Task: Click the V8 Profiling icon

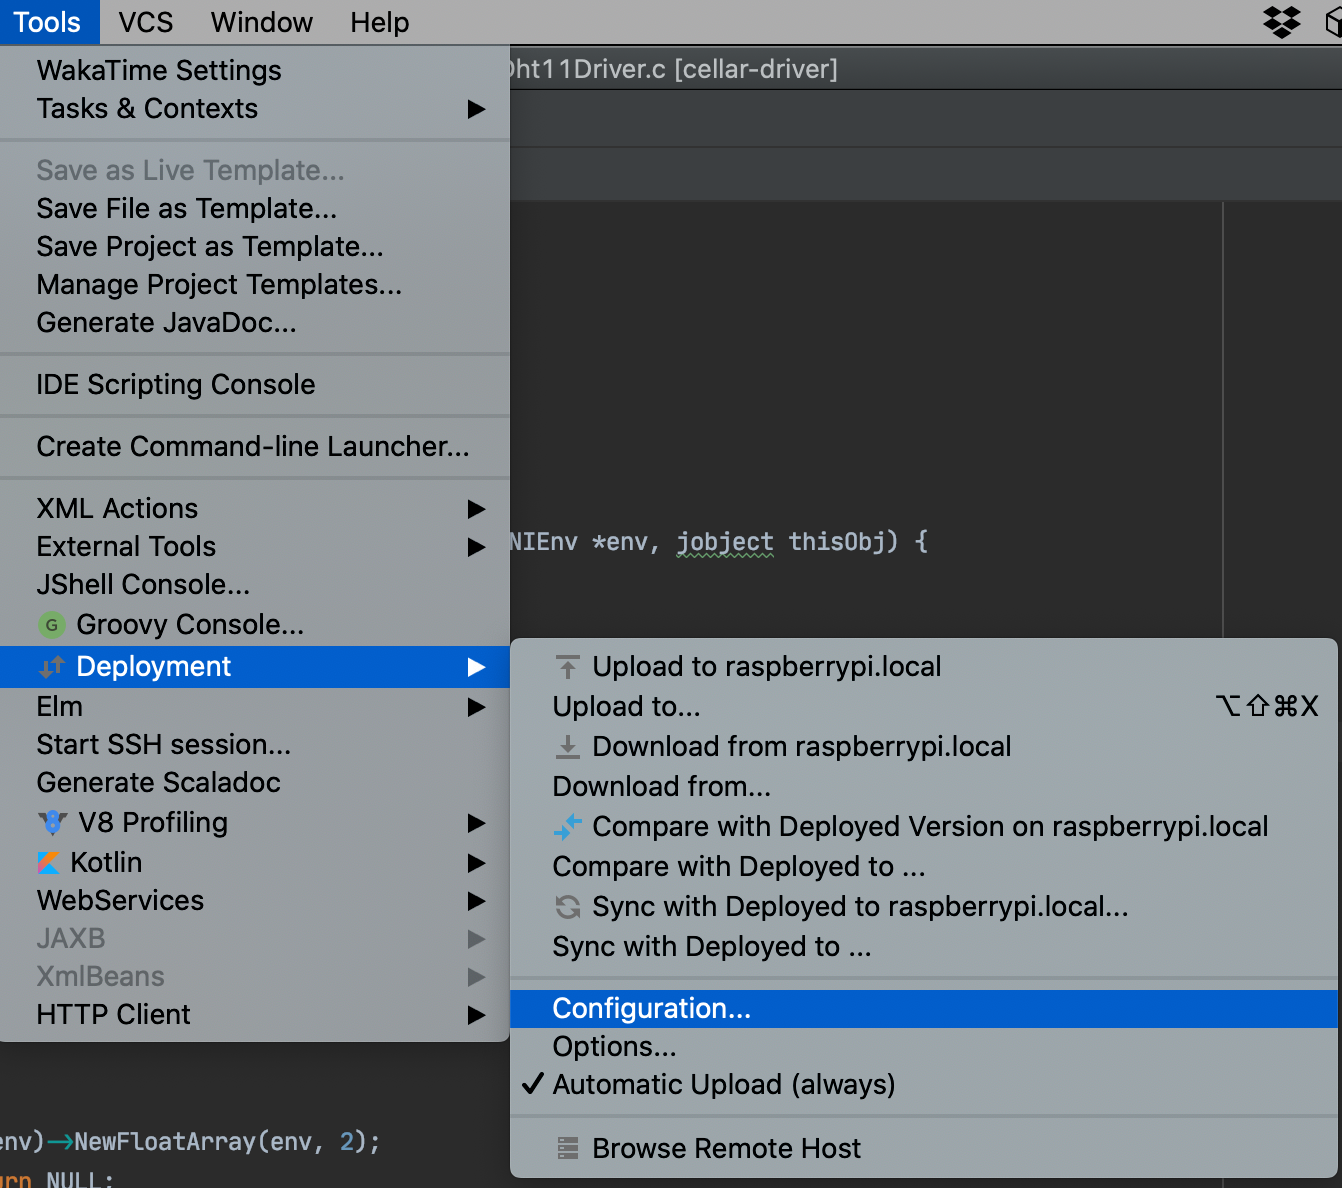Action: click(x=52, y=823)
